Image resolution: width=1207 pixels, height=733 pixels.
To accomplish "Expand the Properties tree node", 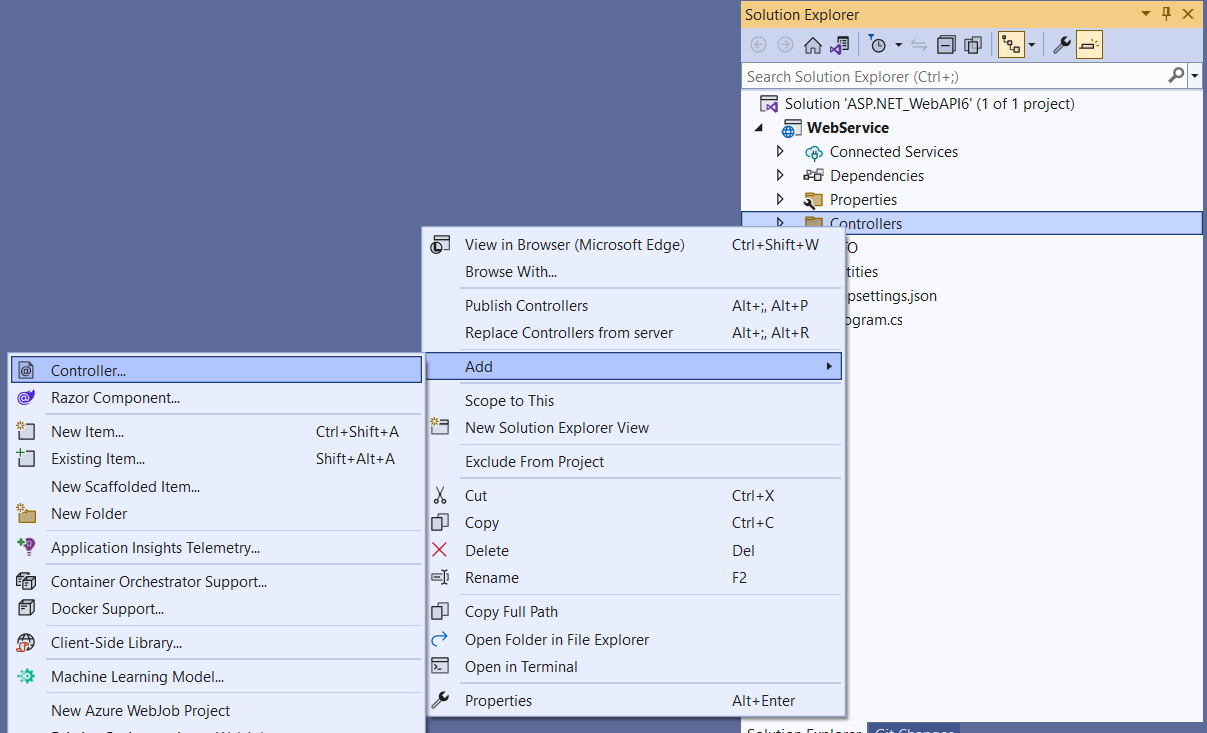I will [781, 200].
